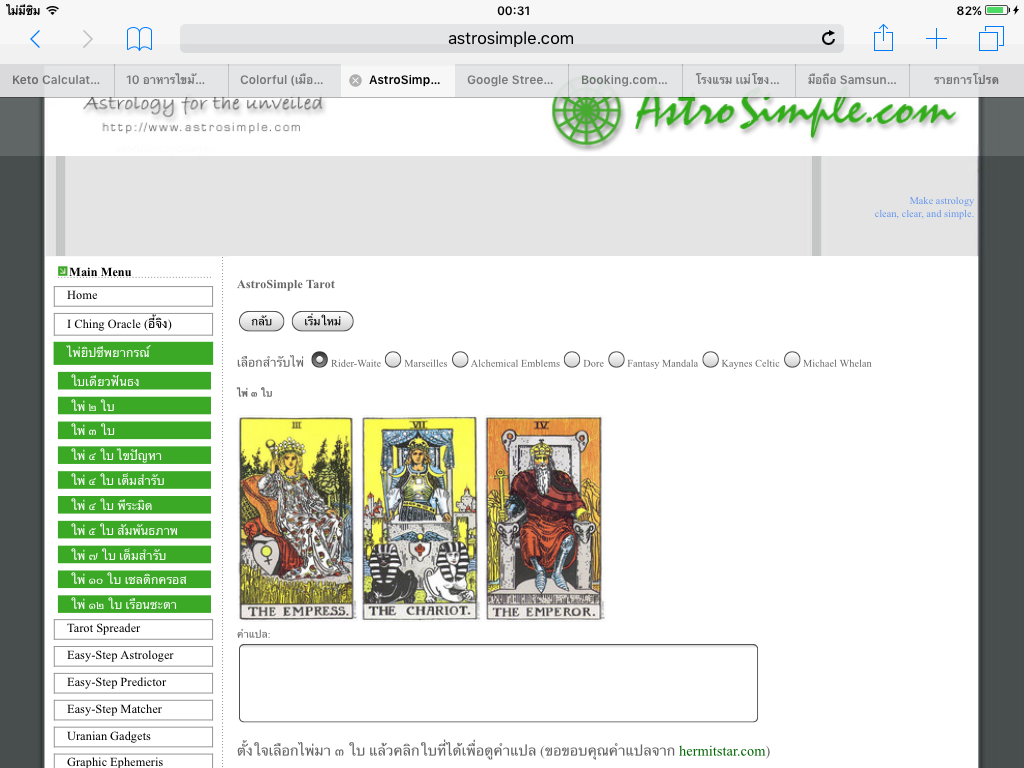Switch to the Keto Calculator tab
The width and height of the screenshot is (1024, 768).
(57, 80)
